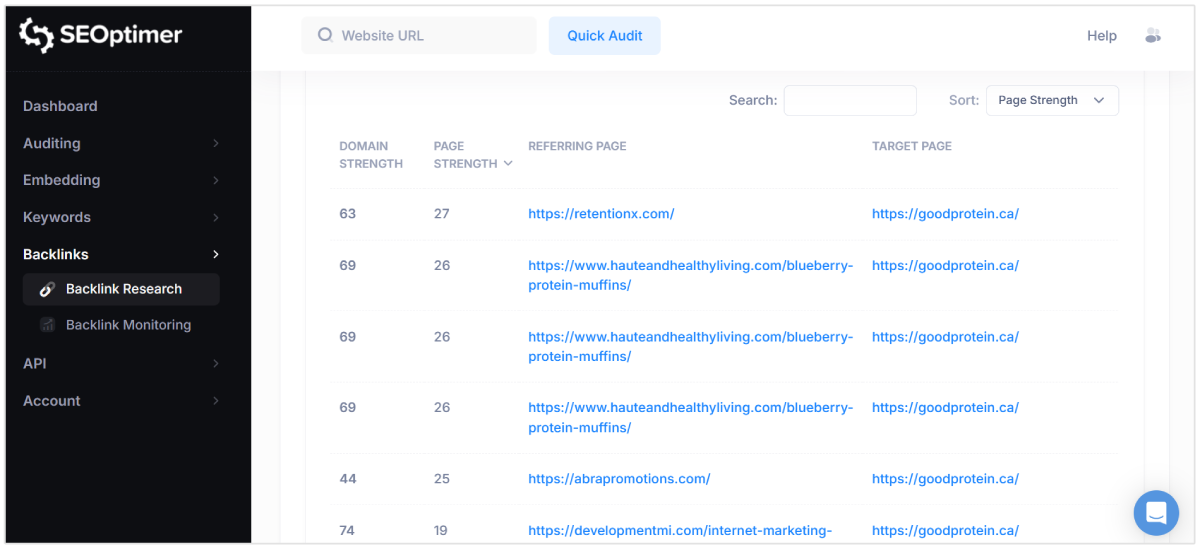This screenshot has height=549, width=1200.
Task: Expand the Keywords sidebar section
Action: pos(120,217)
